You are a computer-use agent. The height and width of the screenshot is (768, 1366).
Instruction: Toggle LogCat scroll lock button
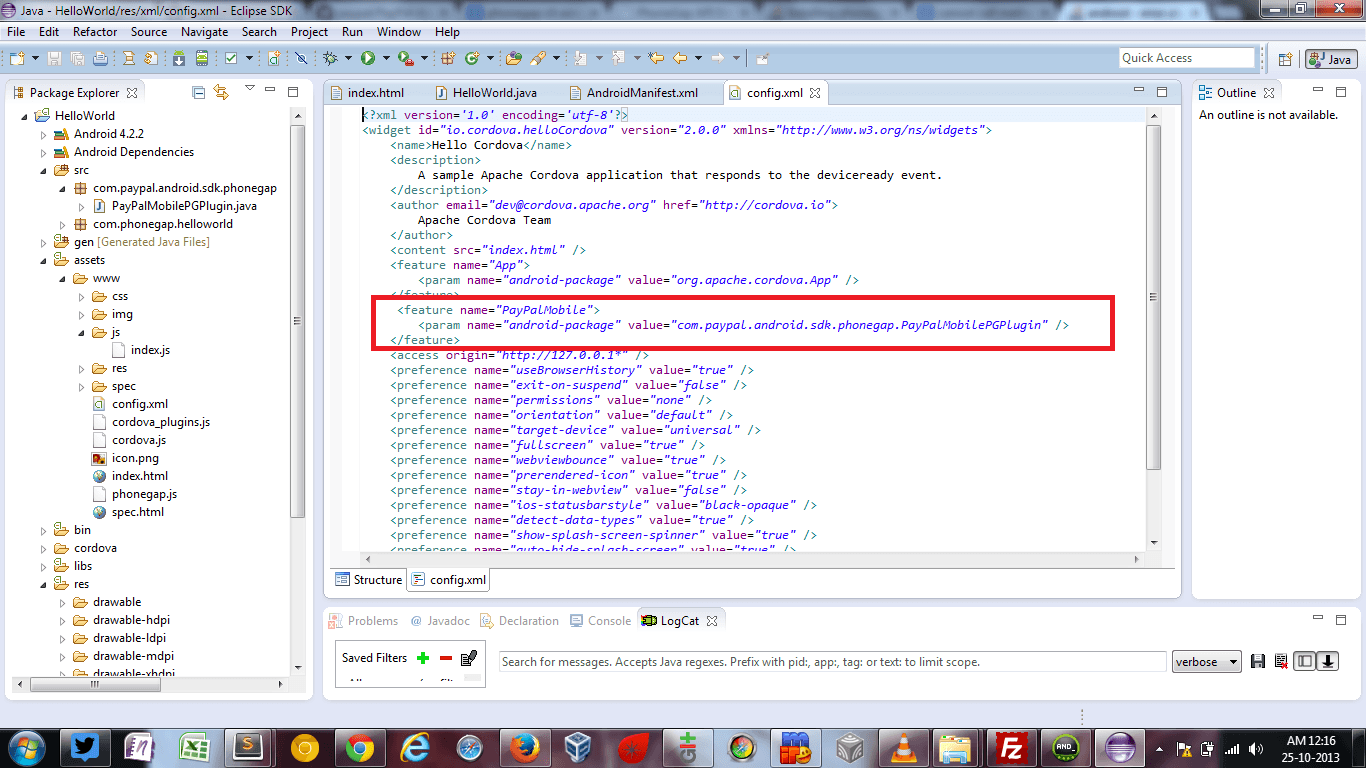[1327, 661]
